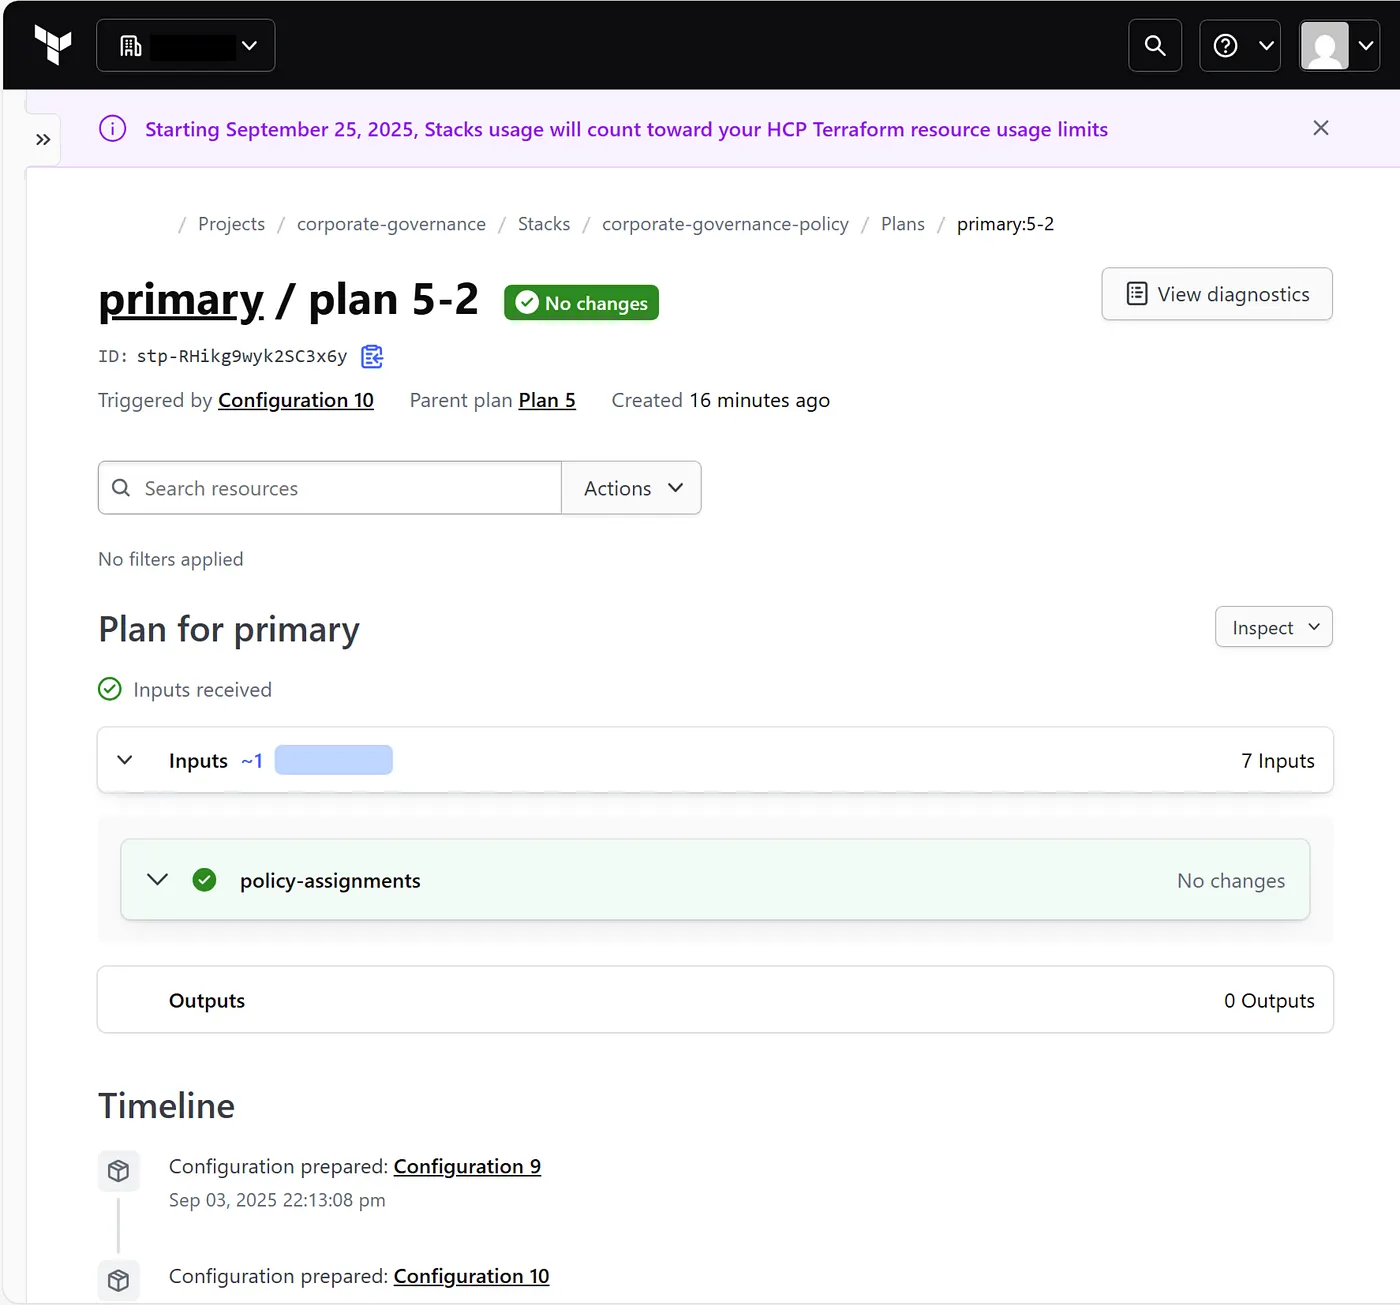Expand the collapsed sidebar with double chevron
This screenshot has height=1305, width=1400.
(43, 139)
